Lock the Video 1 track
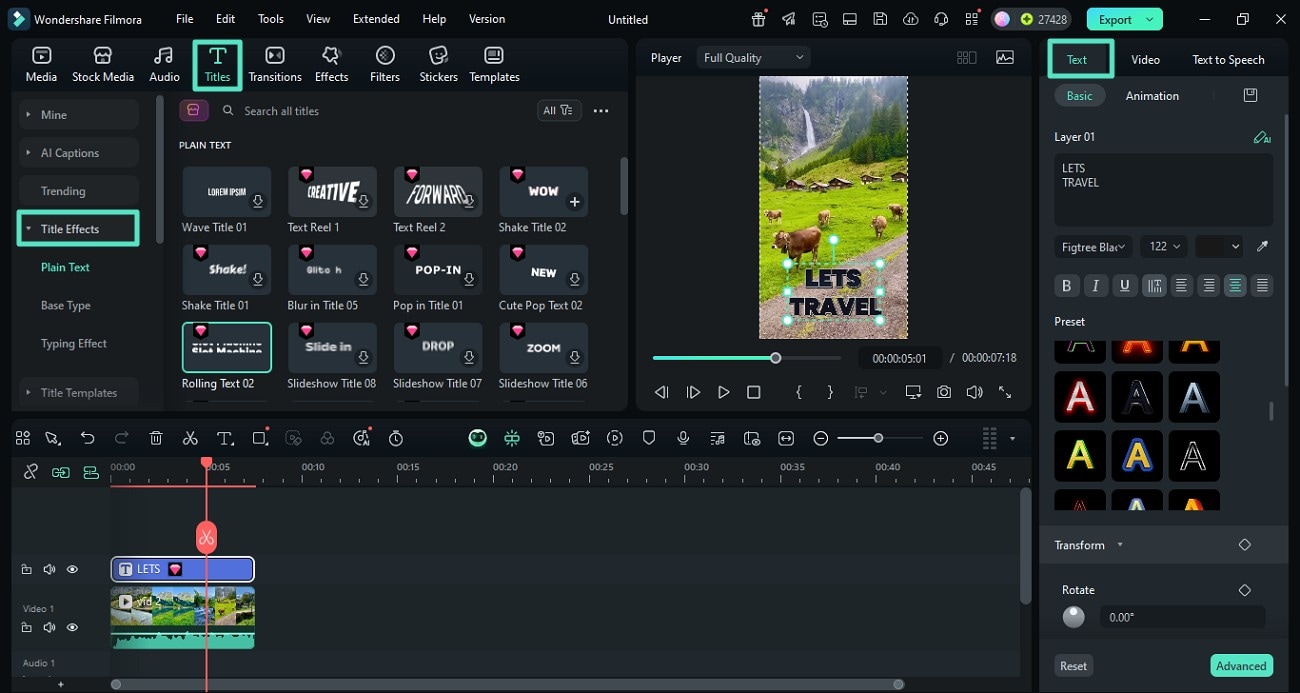 coord(27,627)
